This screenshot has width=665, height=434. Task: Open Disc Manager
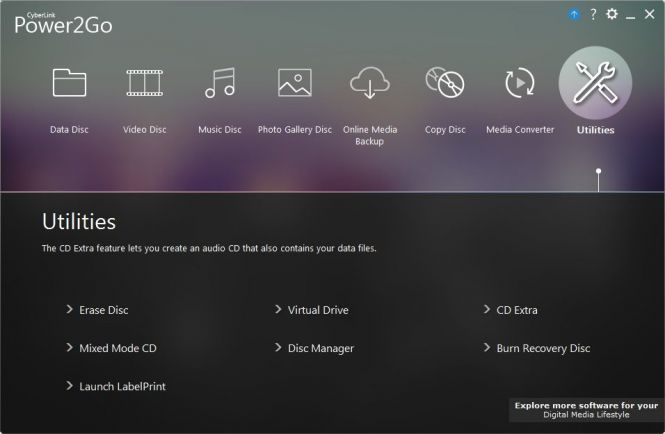[321, 348]
